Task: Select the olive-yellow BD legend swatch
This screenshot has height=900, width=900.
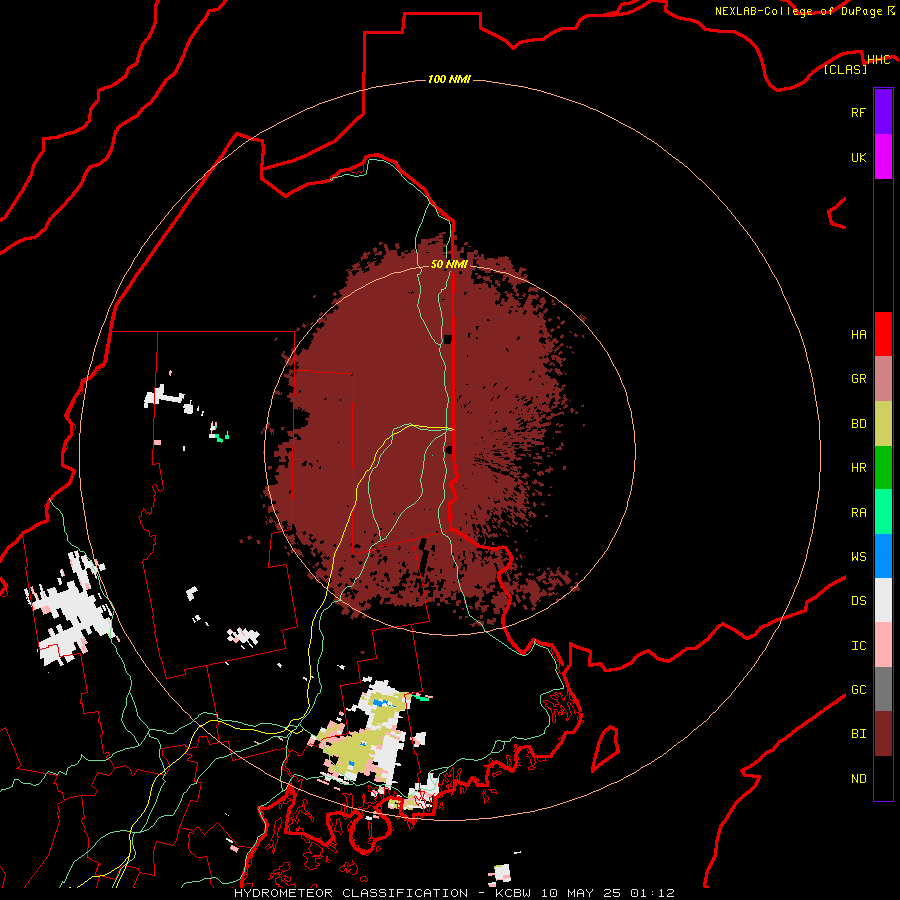Action: (x=883, y=424)
